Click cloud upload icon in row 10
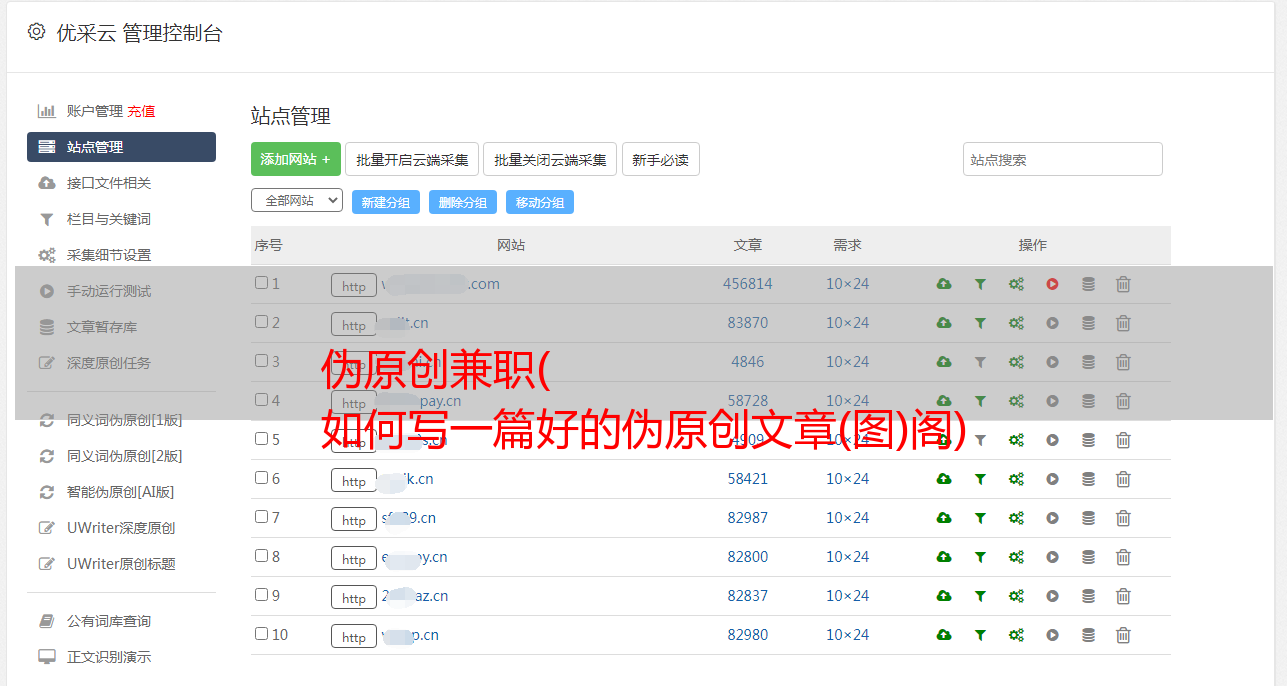 click(x=944, y=635)
